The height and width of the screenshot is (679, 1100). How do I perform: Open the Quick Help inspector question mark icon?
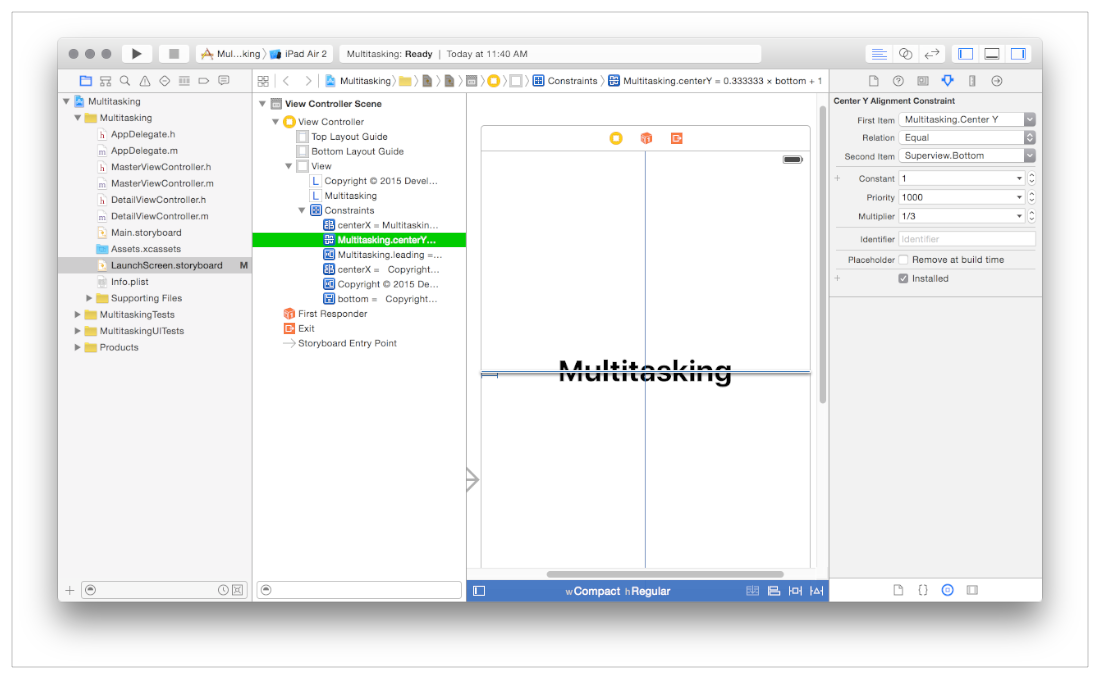point(898,81)
